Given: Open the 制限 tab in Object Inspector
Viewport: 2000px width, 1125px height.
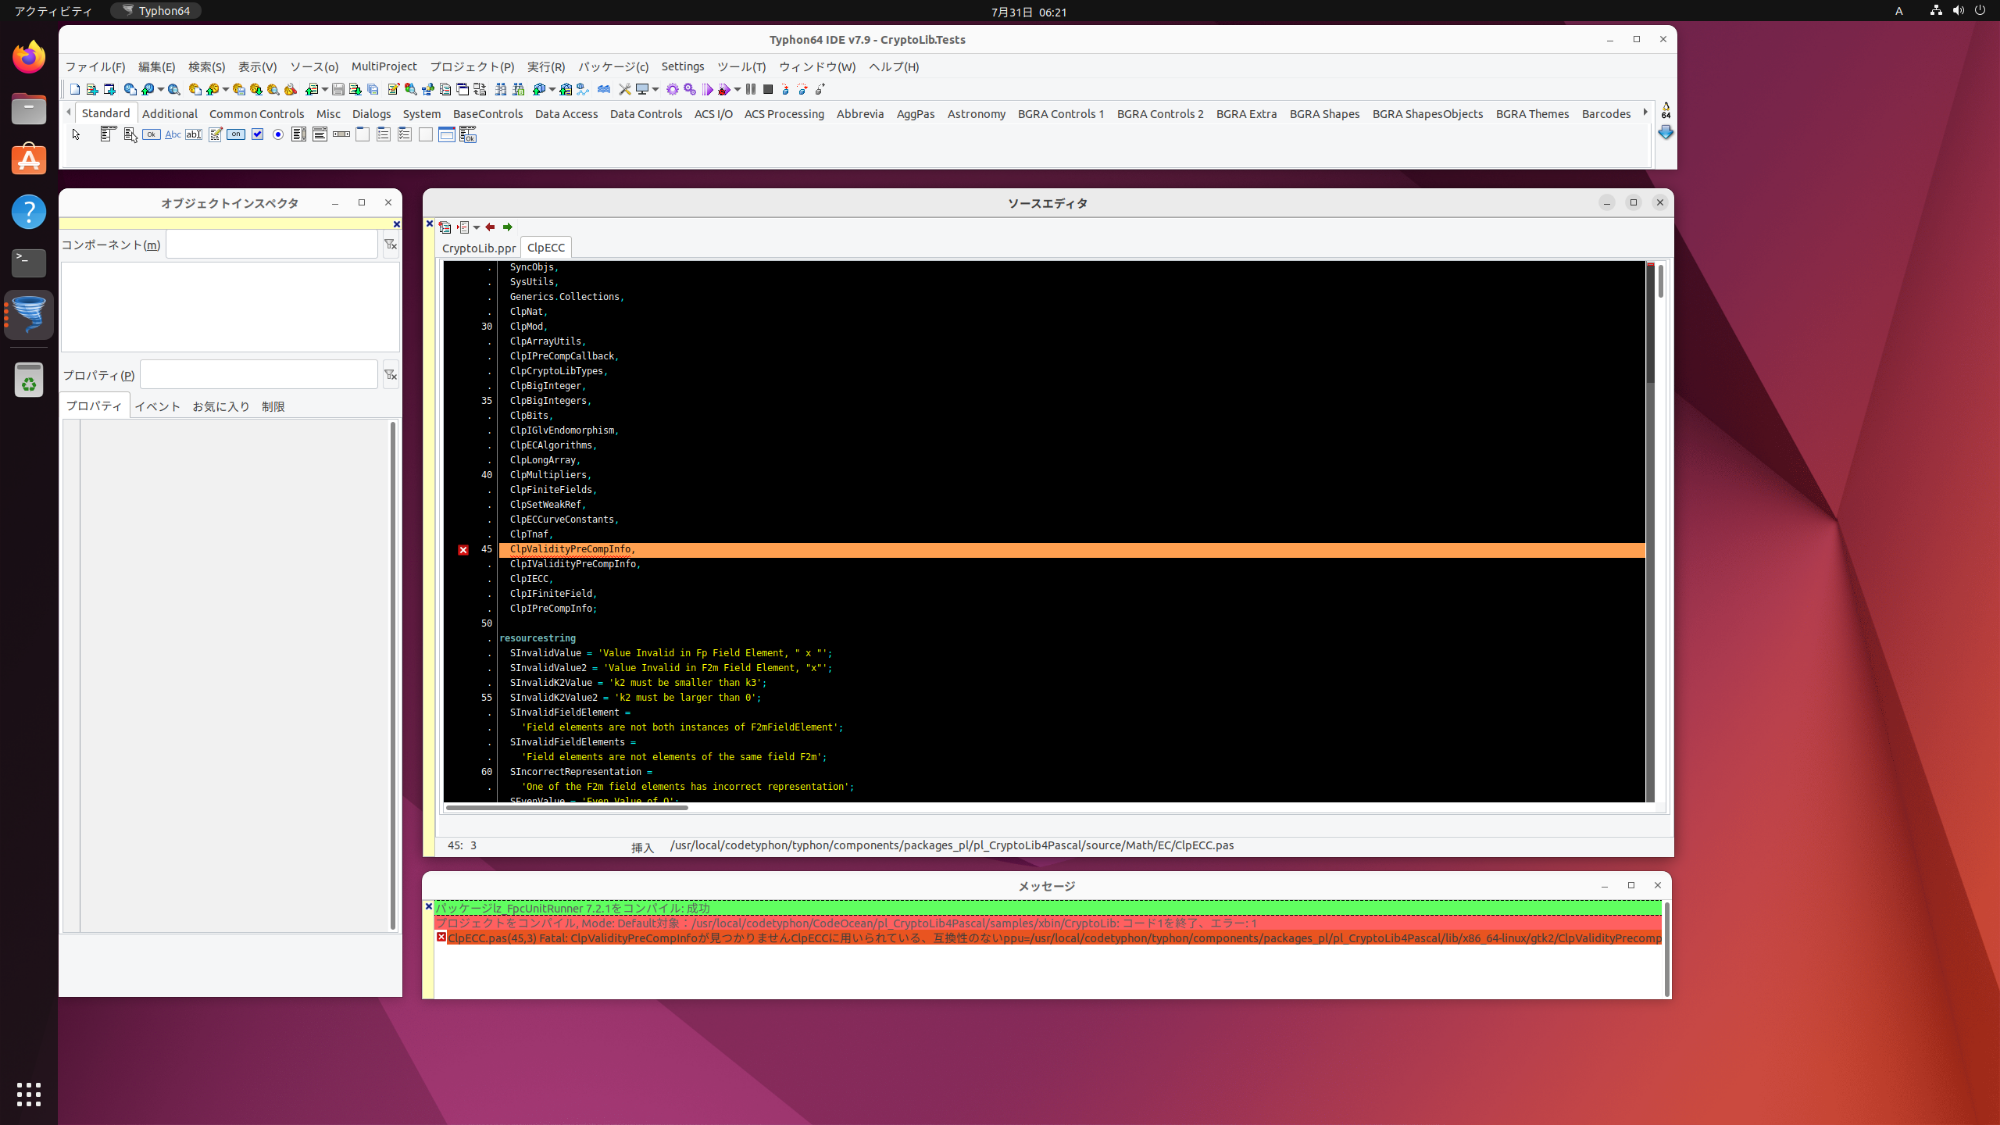Looking at the screenshot, I should click(x=273, y=407).
